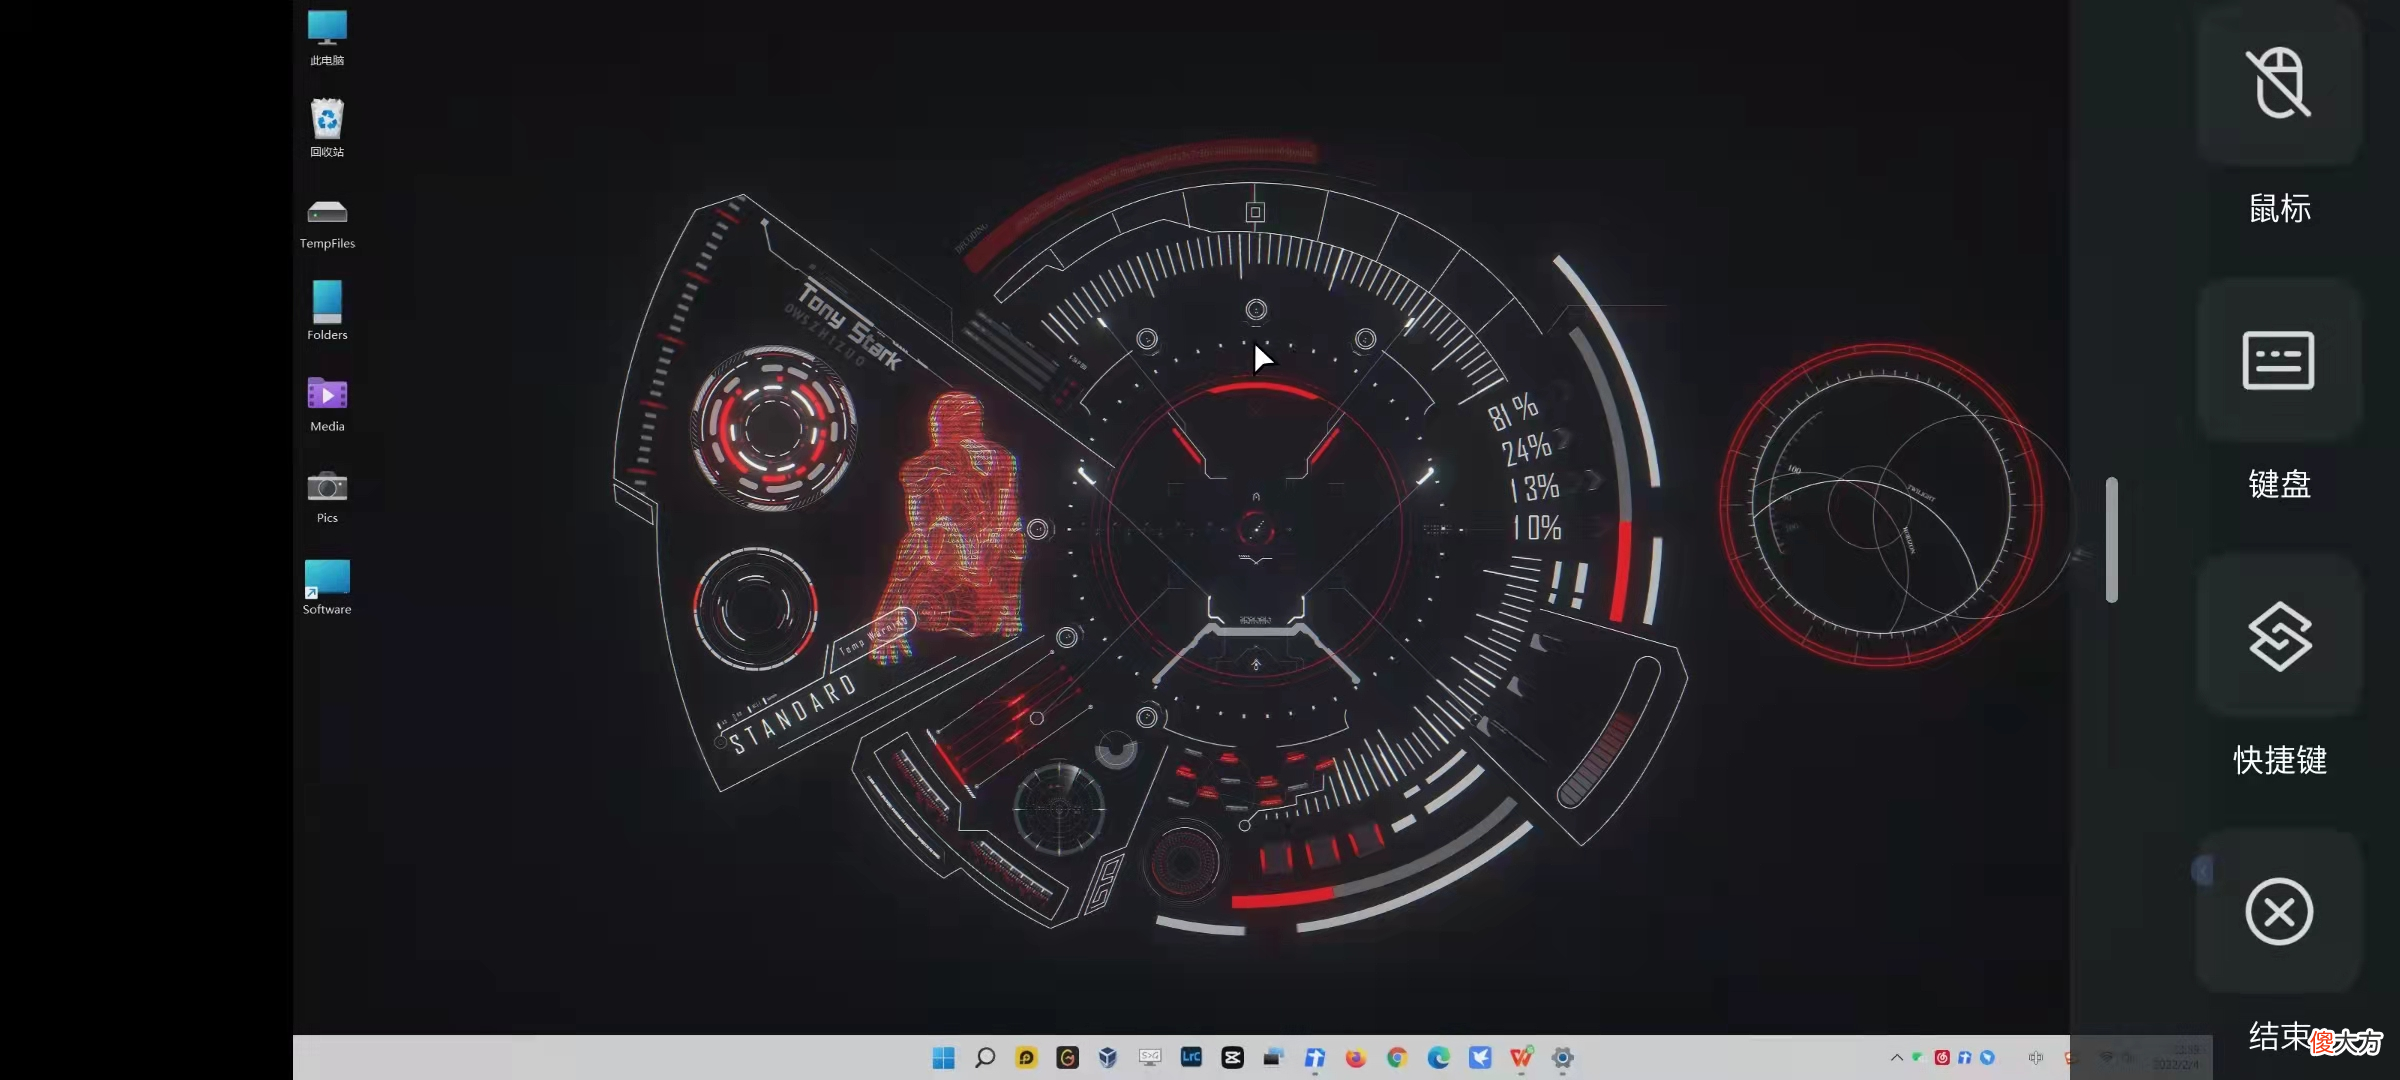
Task: Select the Pics camera desktop icon
Action: pos(327,496)
